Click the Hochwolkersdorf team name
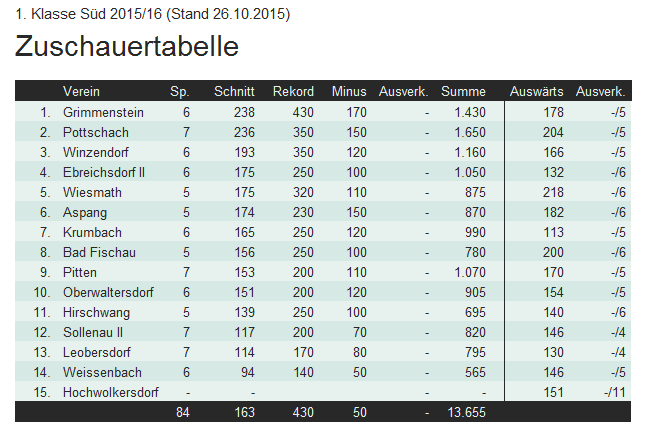Viewport: 646px width, 429px height. tap(110, 392)
